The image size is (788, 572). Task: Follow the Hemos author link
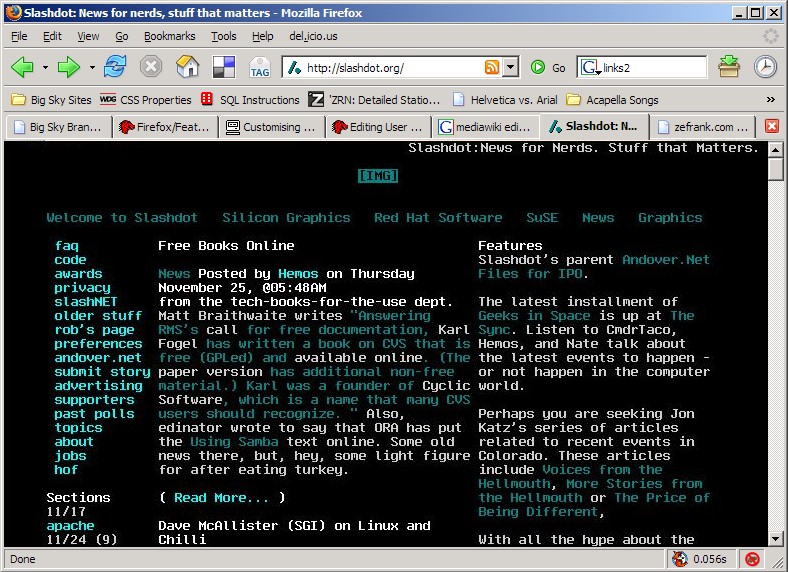click(298, 274)
